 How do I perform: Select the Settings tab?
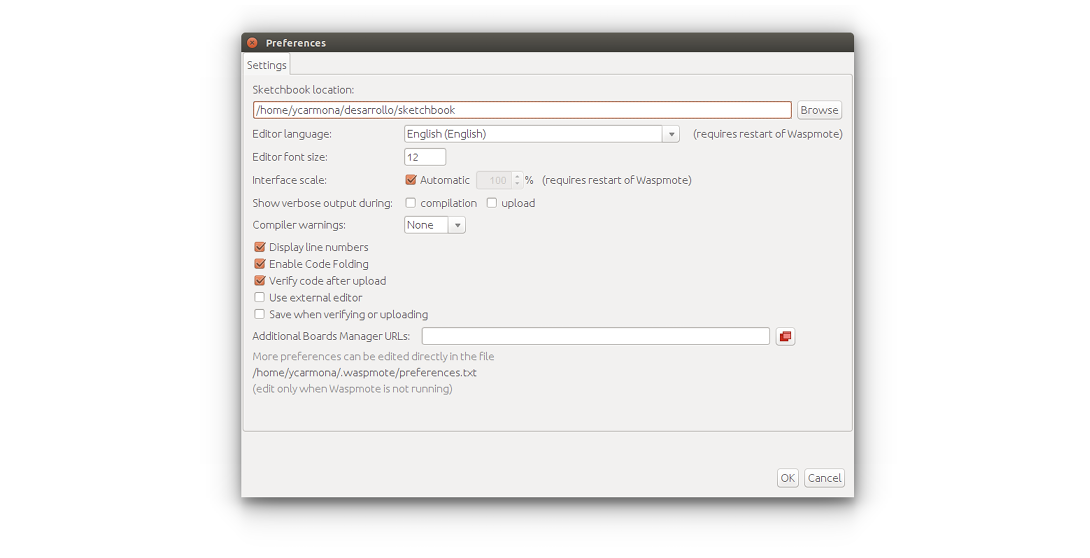(x=266, y=65)
